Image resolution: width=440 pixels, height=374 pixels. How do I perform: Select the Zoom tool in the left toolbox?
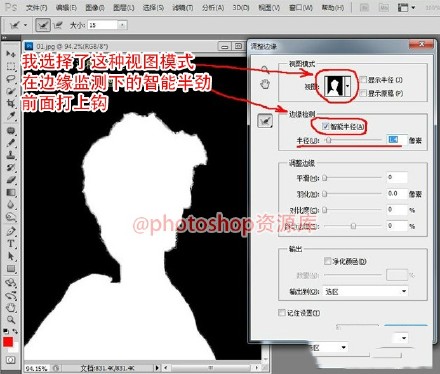click(x=11, y=320)
